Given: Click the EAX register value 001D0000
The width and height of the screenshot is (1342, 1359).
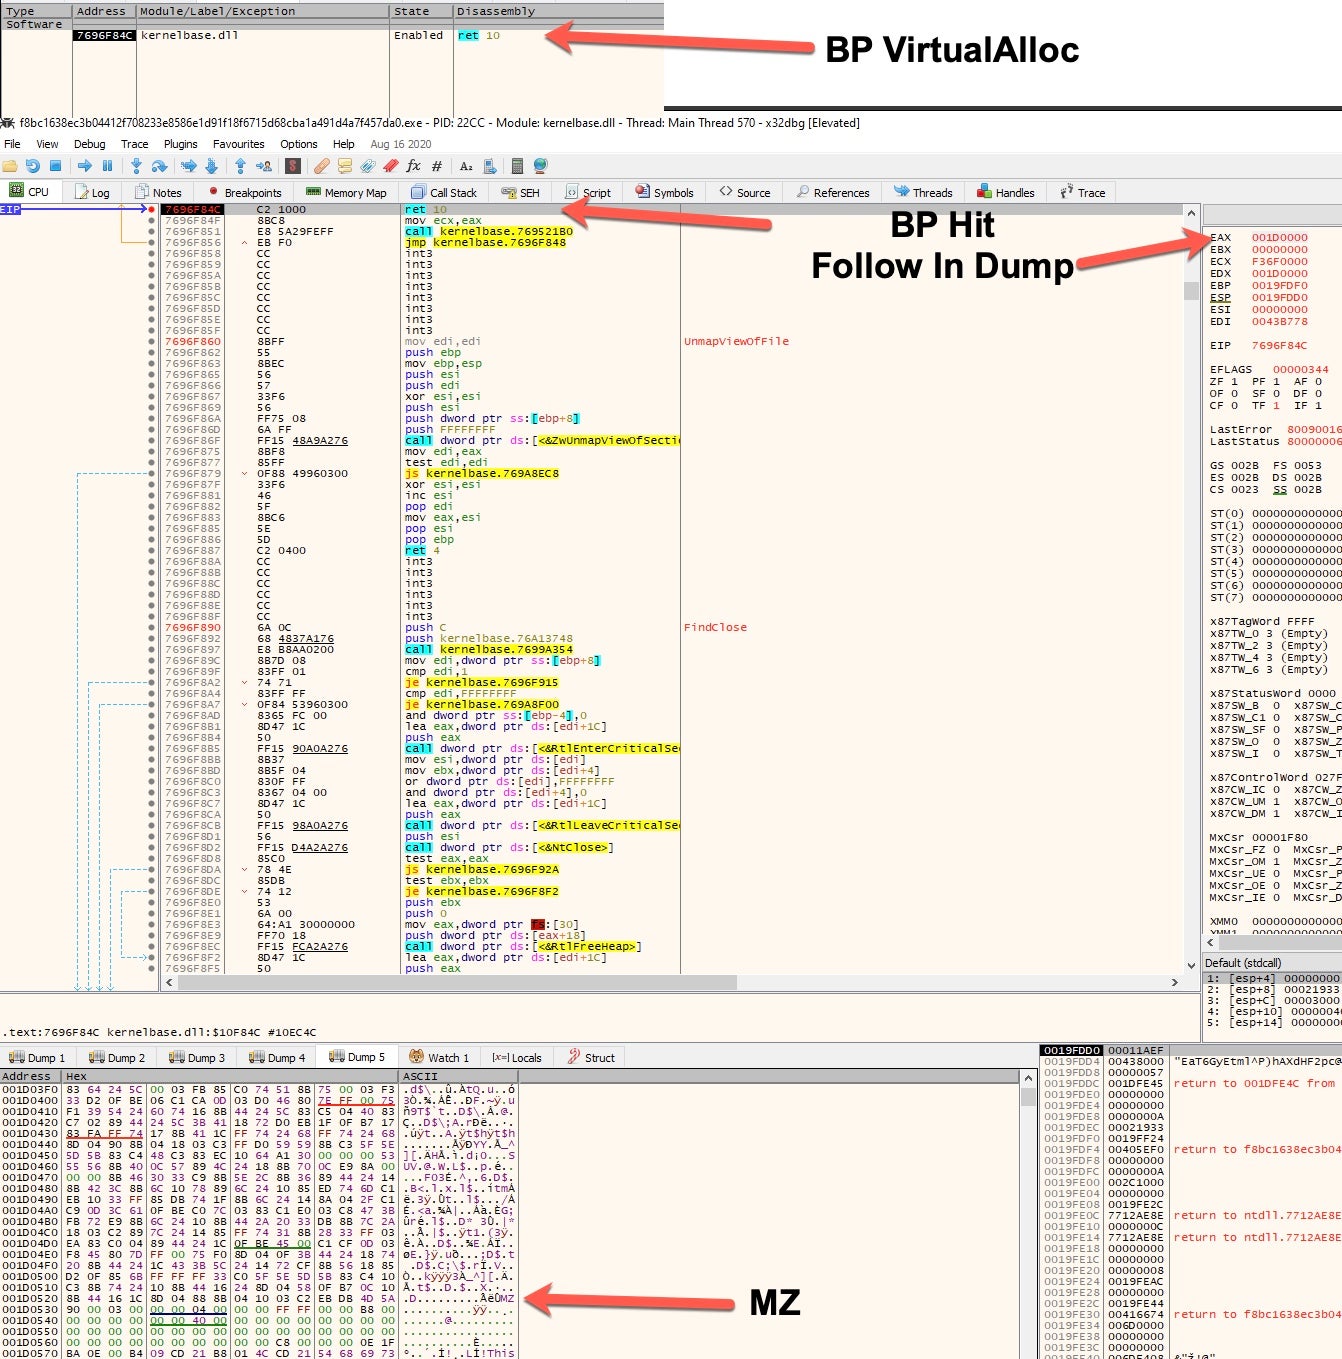Looking at the screenshot, I should pyautogui.click(x=1279, y=238).
